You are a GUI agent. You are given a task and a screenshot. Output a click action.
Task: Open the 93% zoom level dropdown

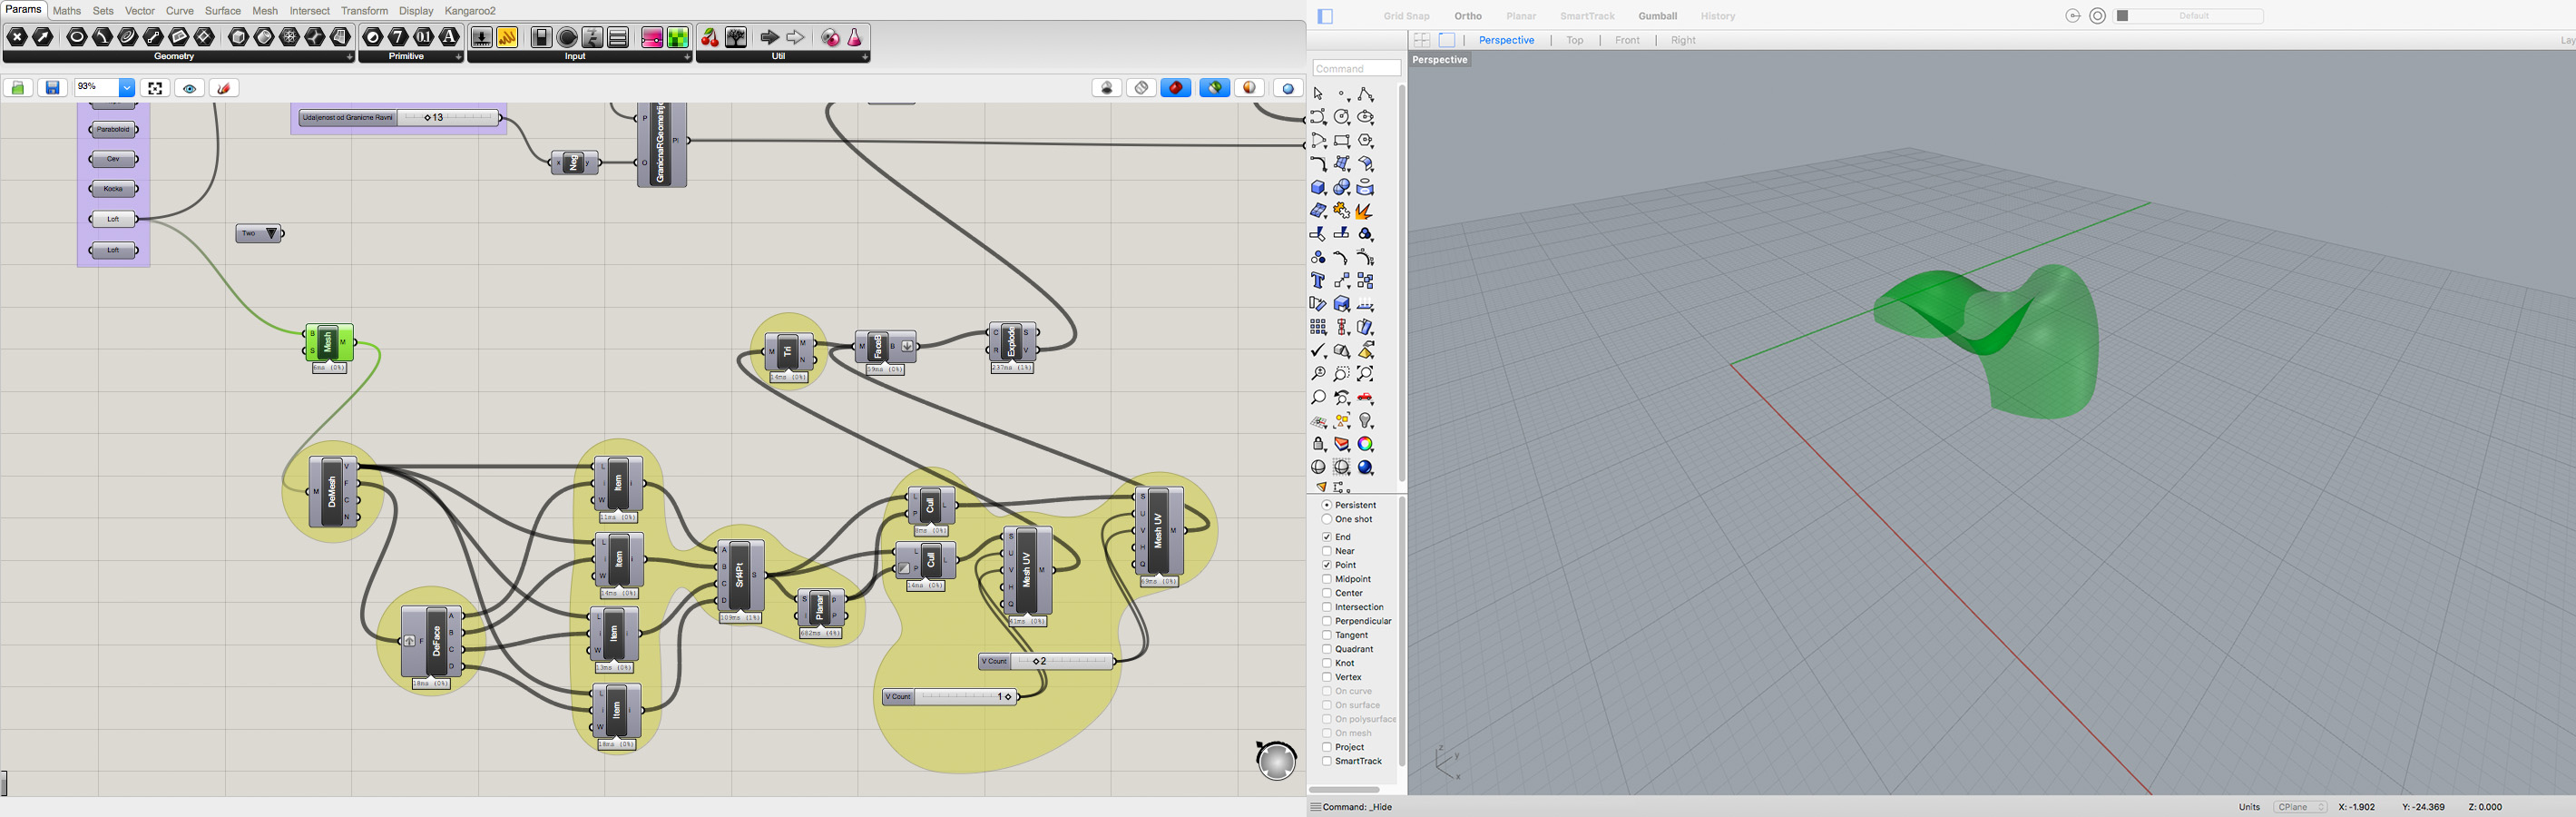point(127,88)
